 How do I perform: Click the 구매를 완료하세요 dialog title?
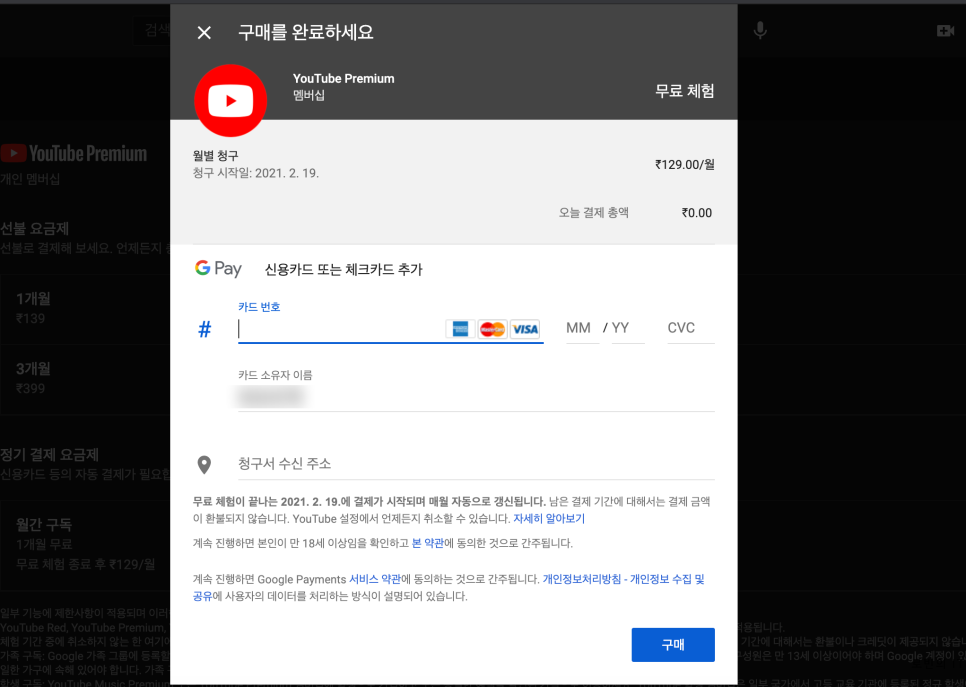point(306,32)
